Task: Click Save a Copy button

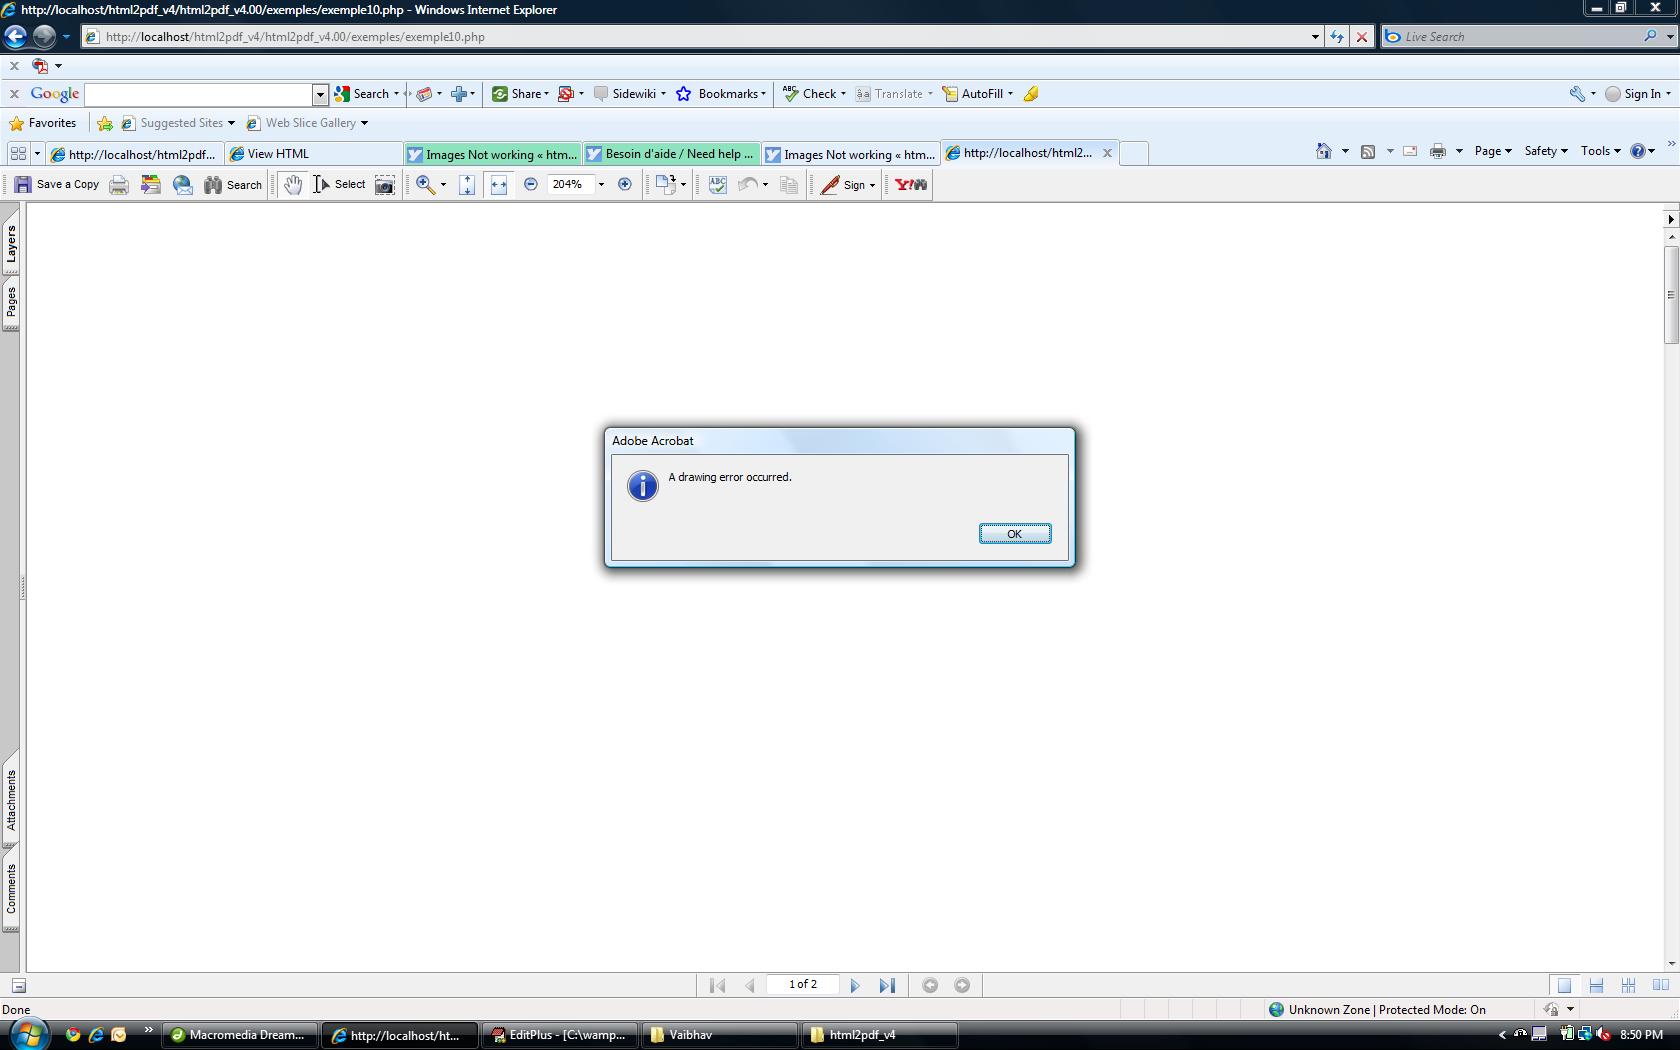Action: 57,185
